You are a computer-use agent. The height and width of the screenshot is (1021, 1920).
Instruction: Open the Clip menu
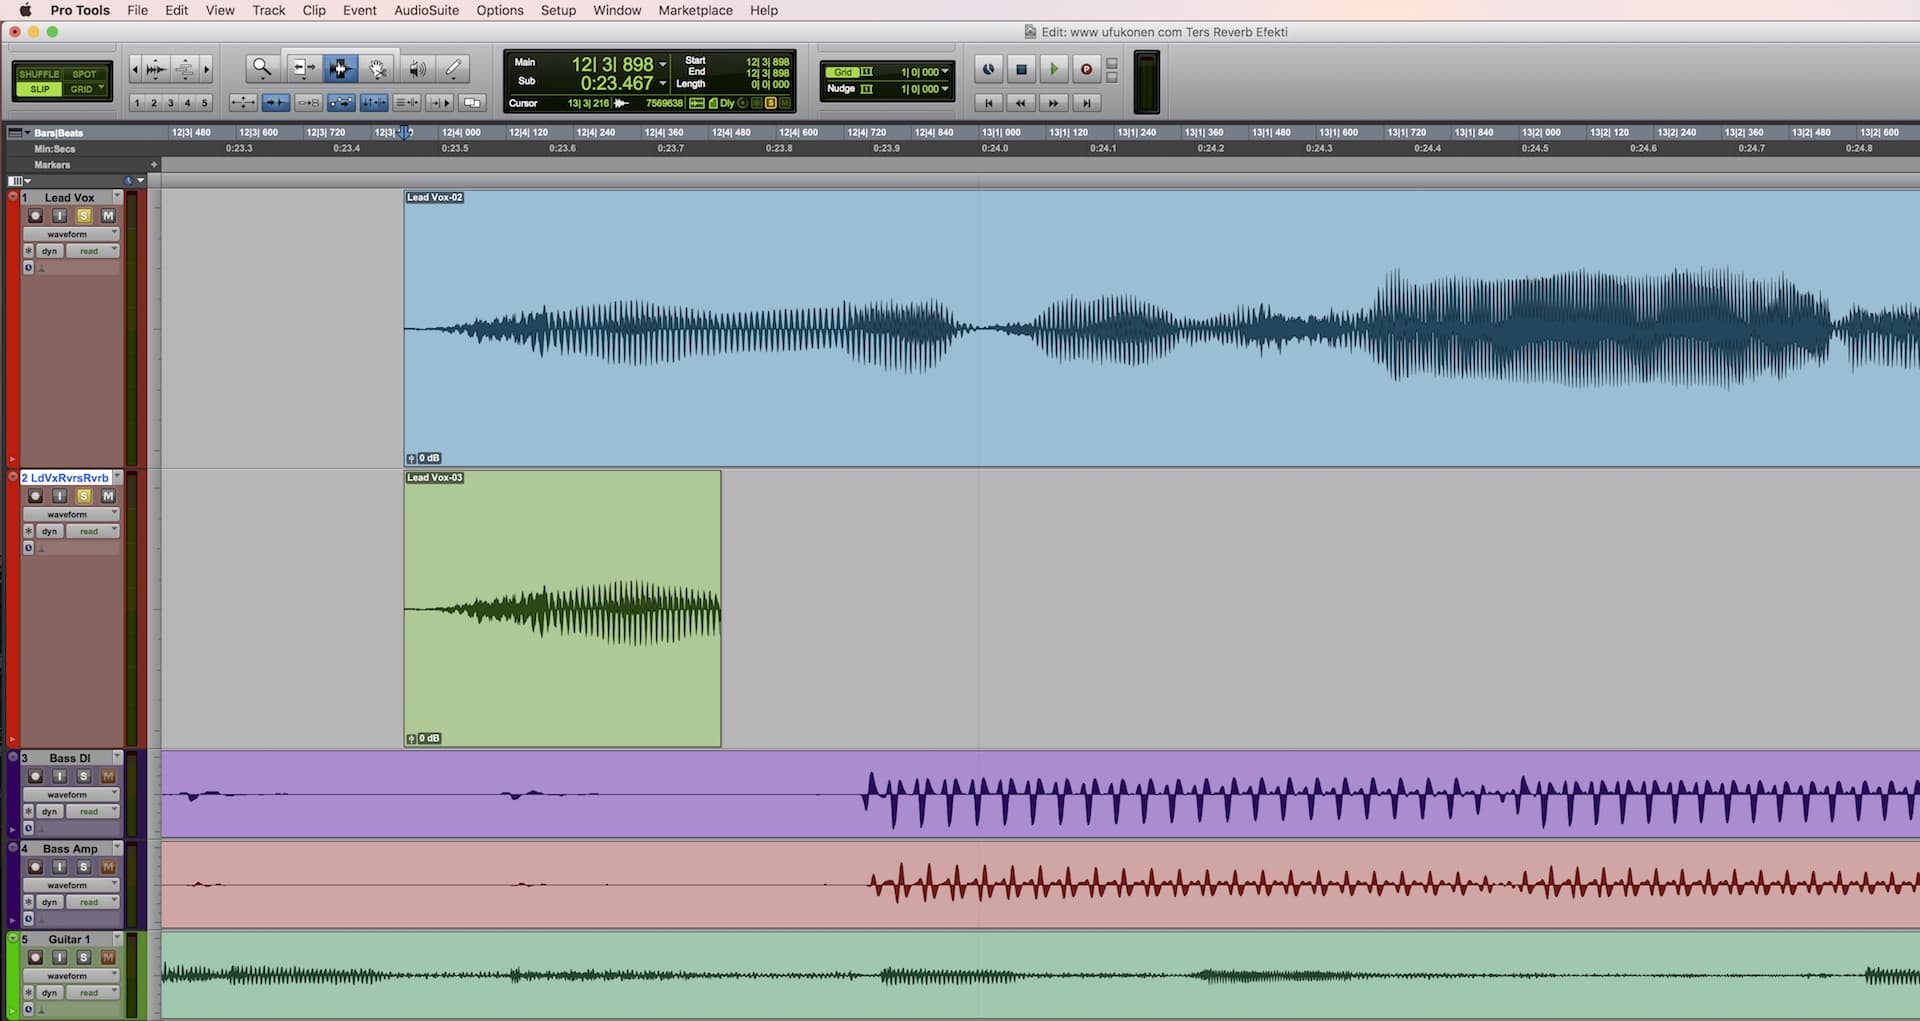point(314,10)
